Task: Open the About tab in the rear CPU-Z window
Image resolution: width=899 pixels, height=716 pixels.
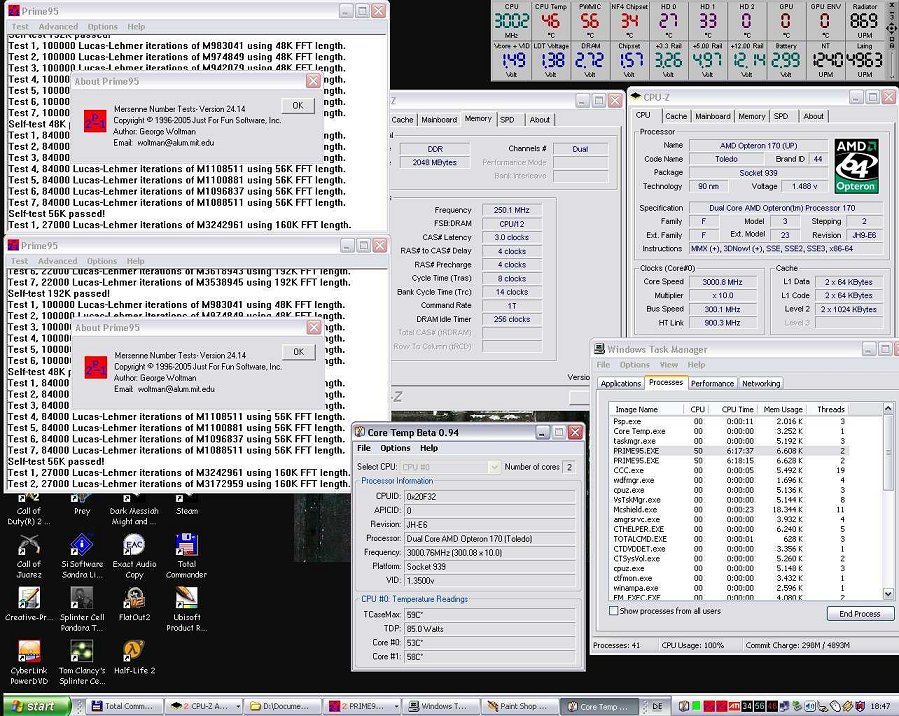Action: click(x=540, y=120)
